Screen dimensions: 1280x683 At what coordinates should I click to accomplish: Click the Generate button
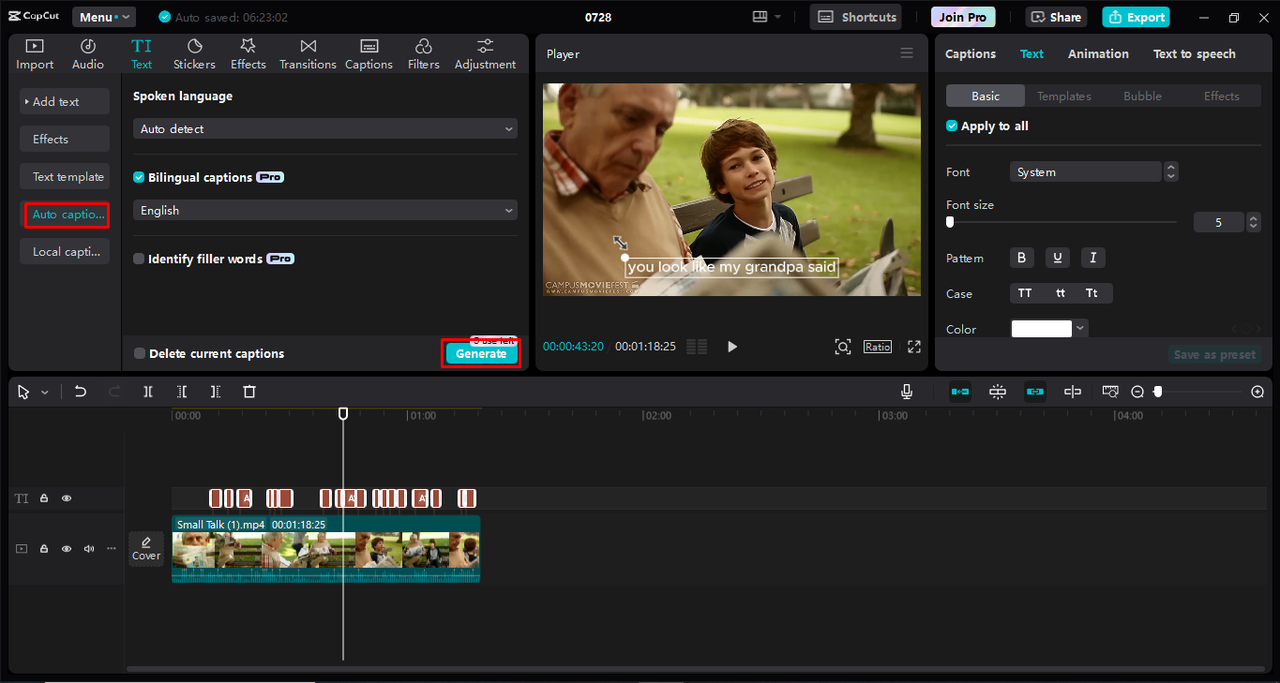pyautogui.click(x=481, y=354)
